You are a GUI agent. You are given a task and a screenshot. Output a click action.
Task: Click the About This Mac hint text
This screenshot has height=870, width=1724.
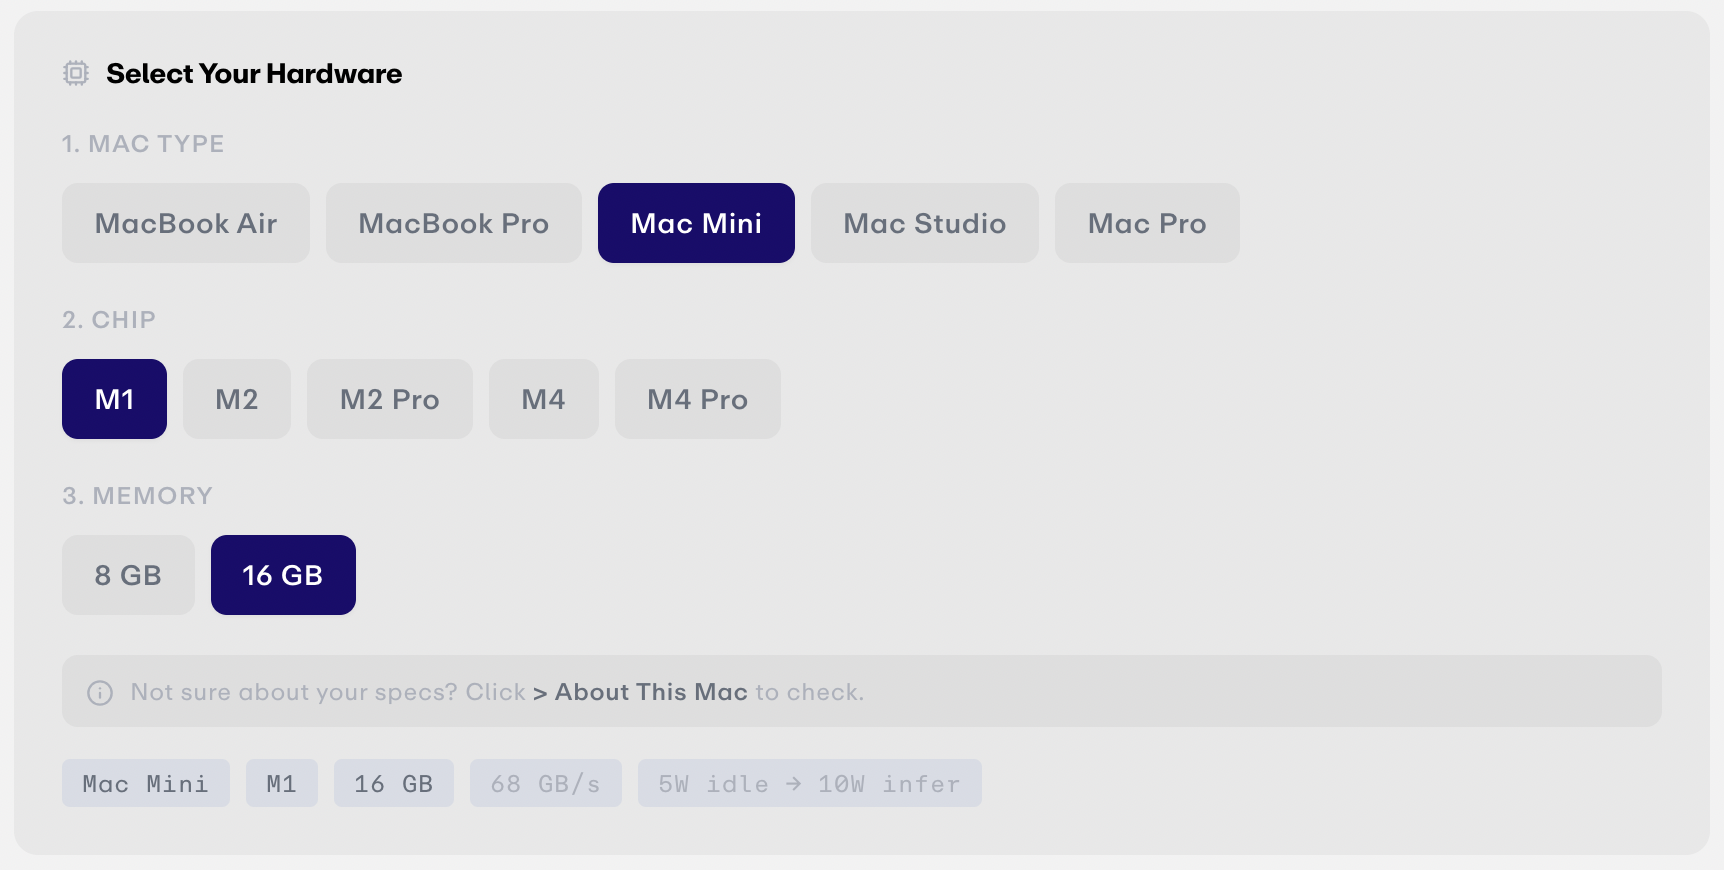(x=651, y=692)
